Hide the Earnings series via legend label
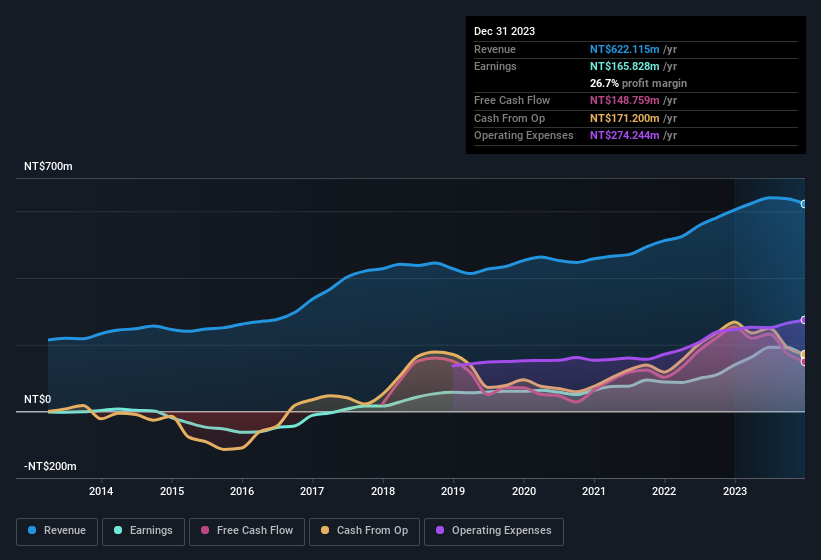 click(x=149, y=531)
